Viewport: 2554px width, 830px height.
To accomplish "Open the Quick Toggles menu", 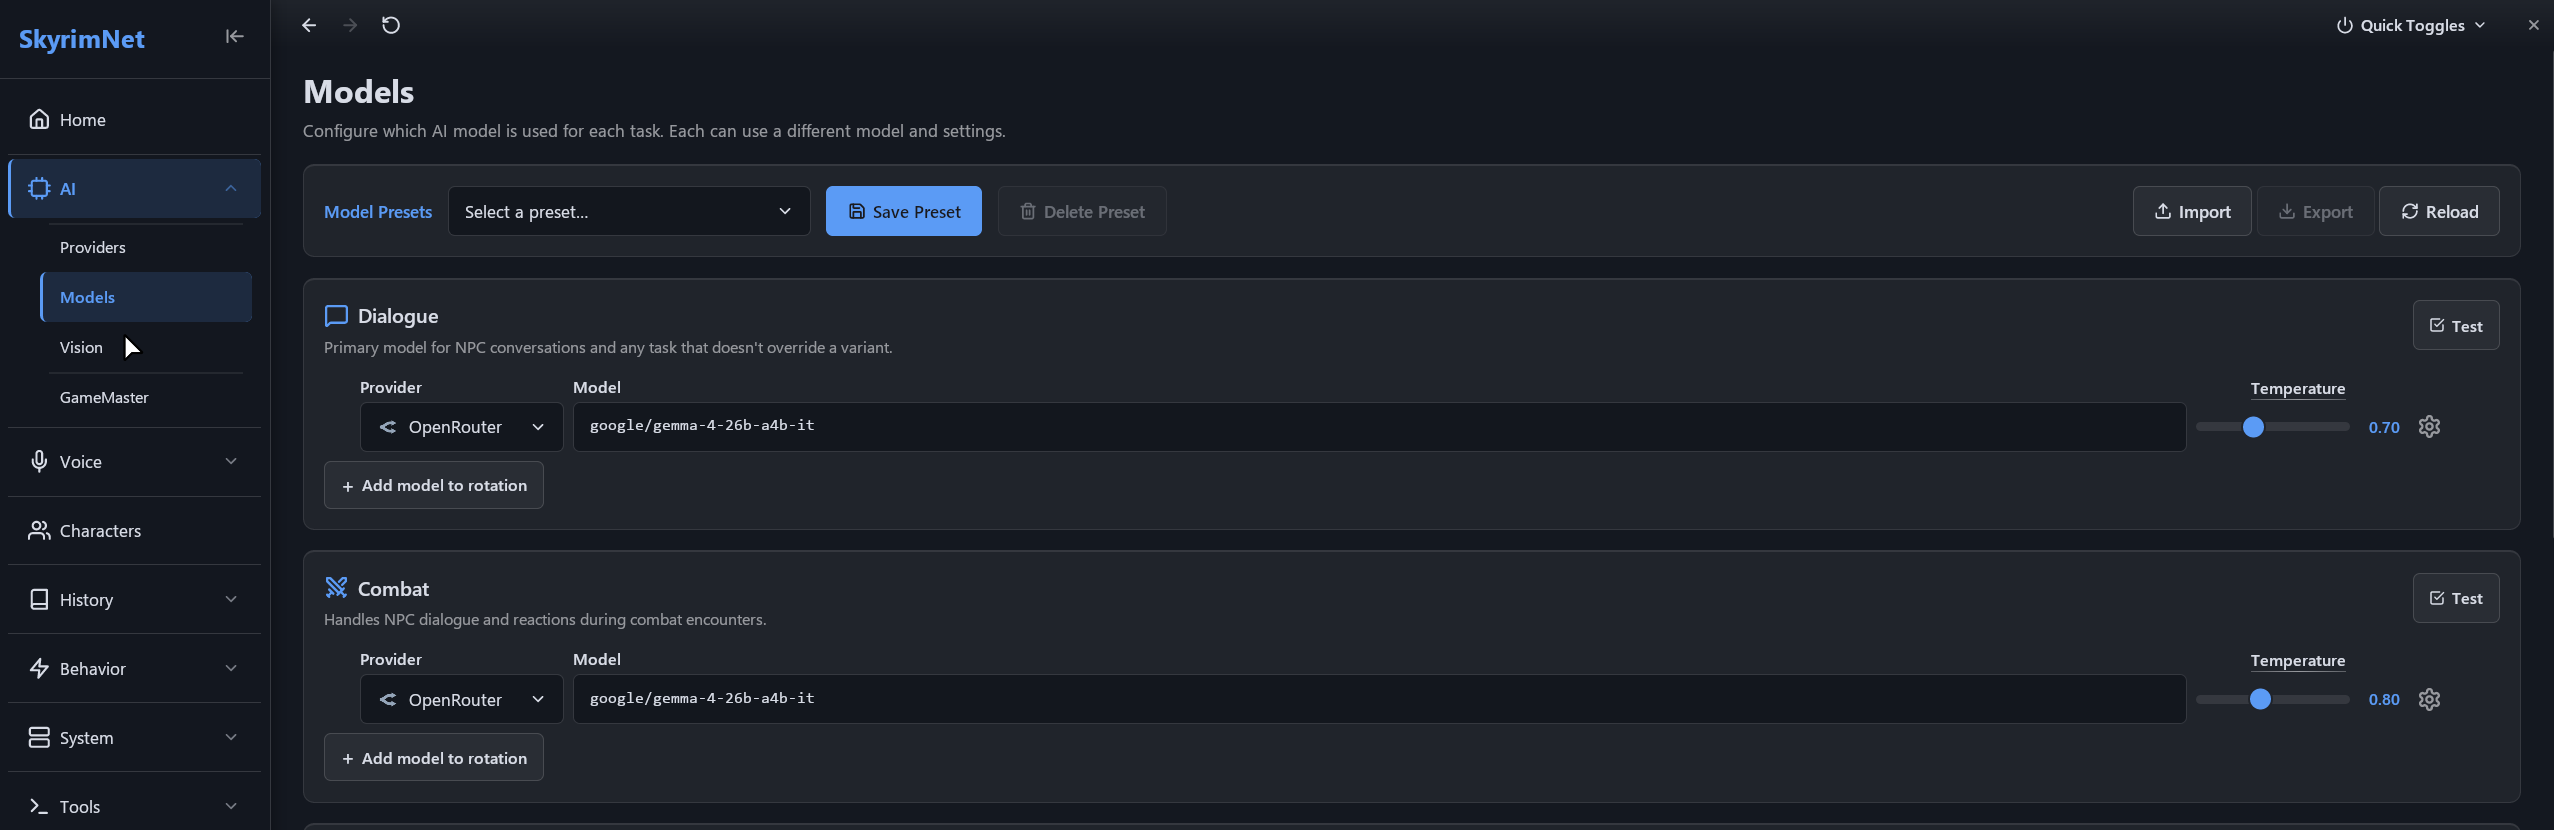I will 2410,25.
